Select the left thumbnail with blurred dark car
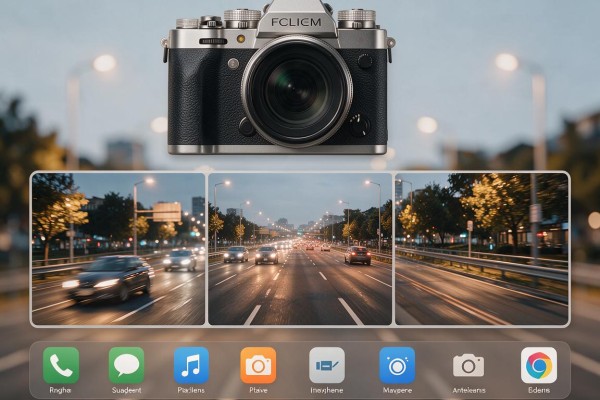Screen dimensions: 600x400 119,249
